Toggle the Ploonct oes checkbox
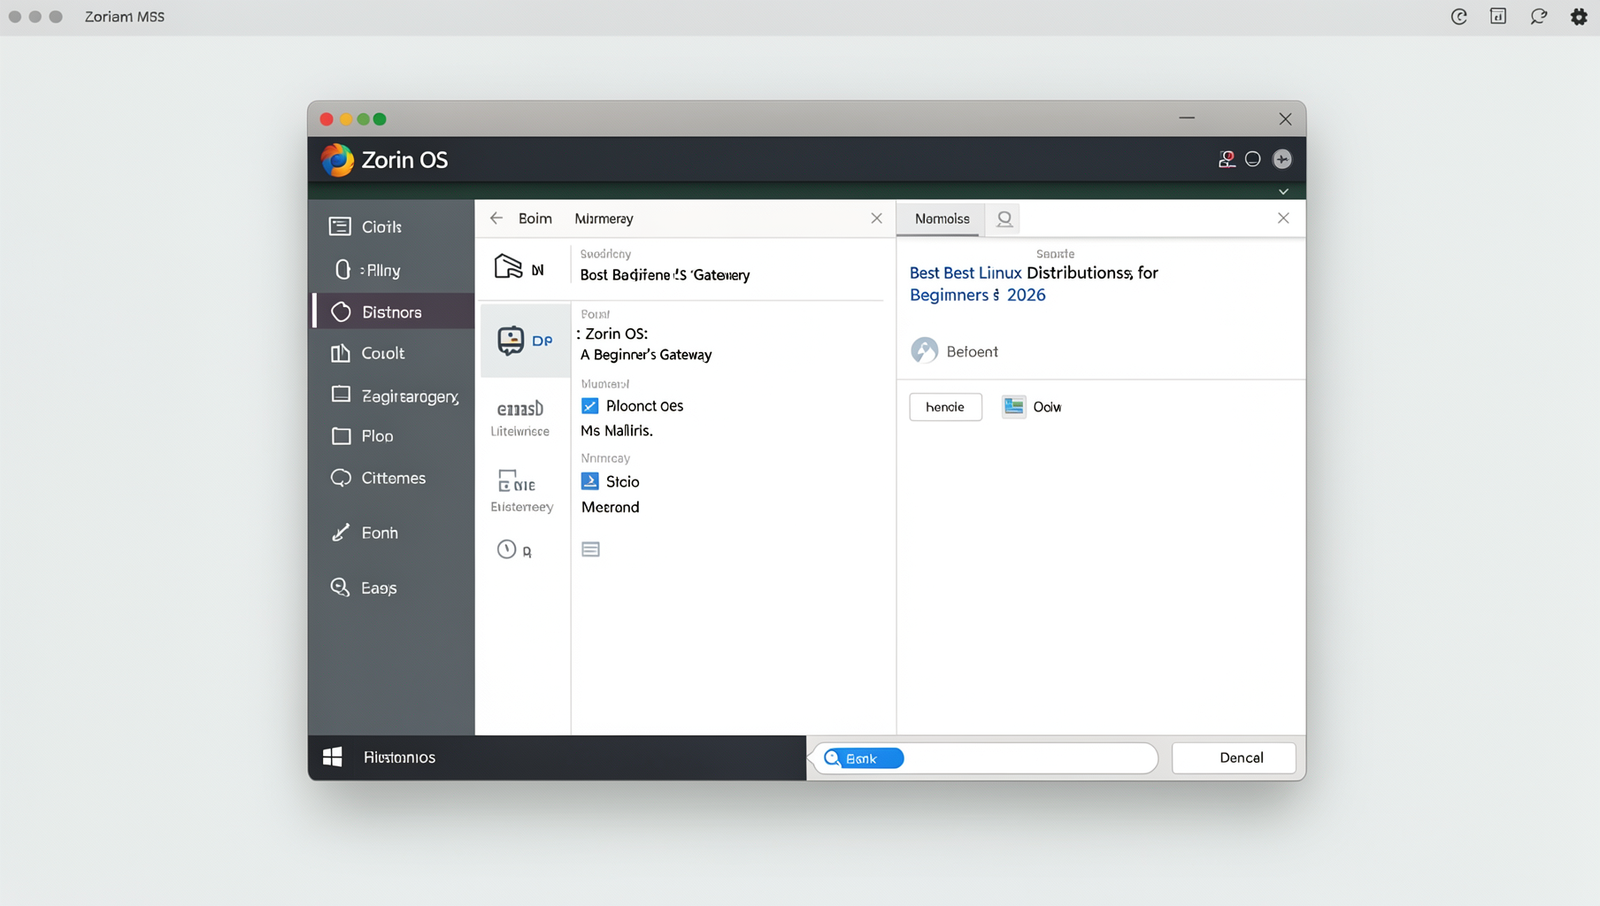This screenshot has height=906, width=1600. pos(590,406)
